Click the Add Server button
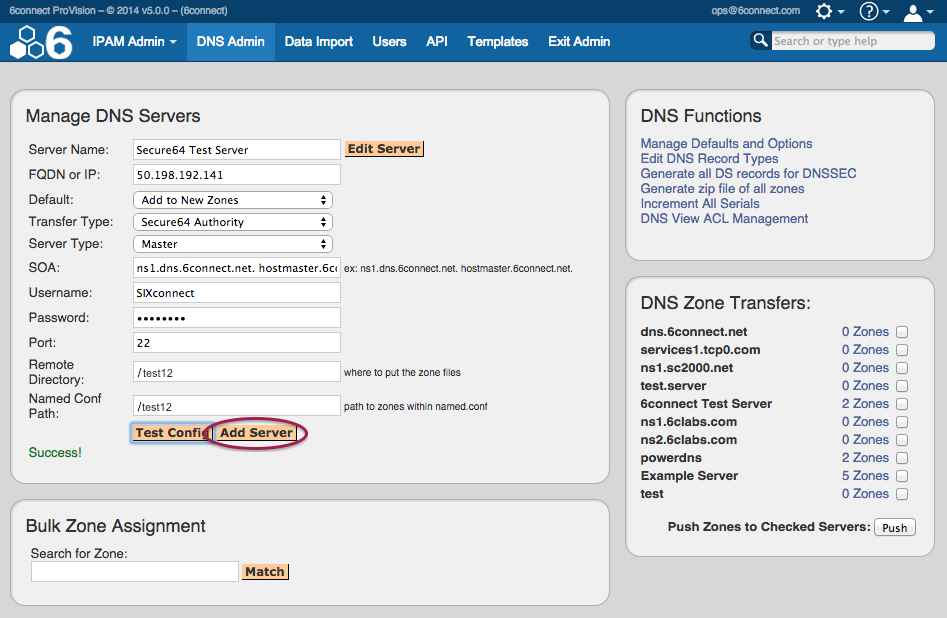Image resolution: width=947 pixels, height=618 pixels. tap(256, 433)
